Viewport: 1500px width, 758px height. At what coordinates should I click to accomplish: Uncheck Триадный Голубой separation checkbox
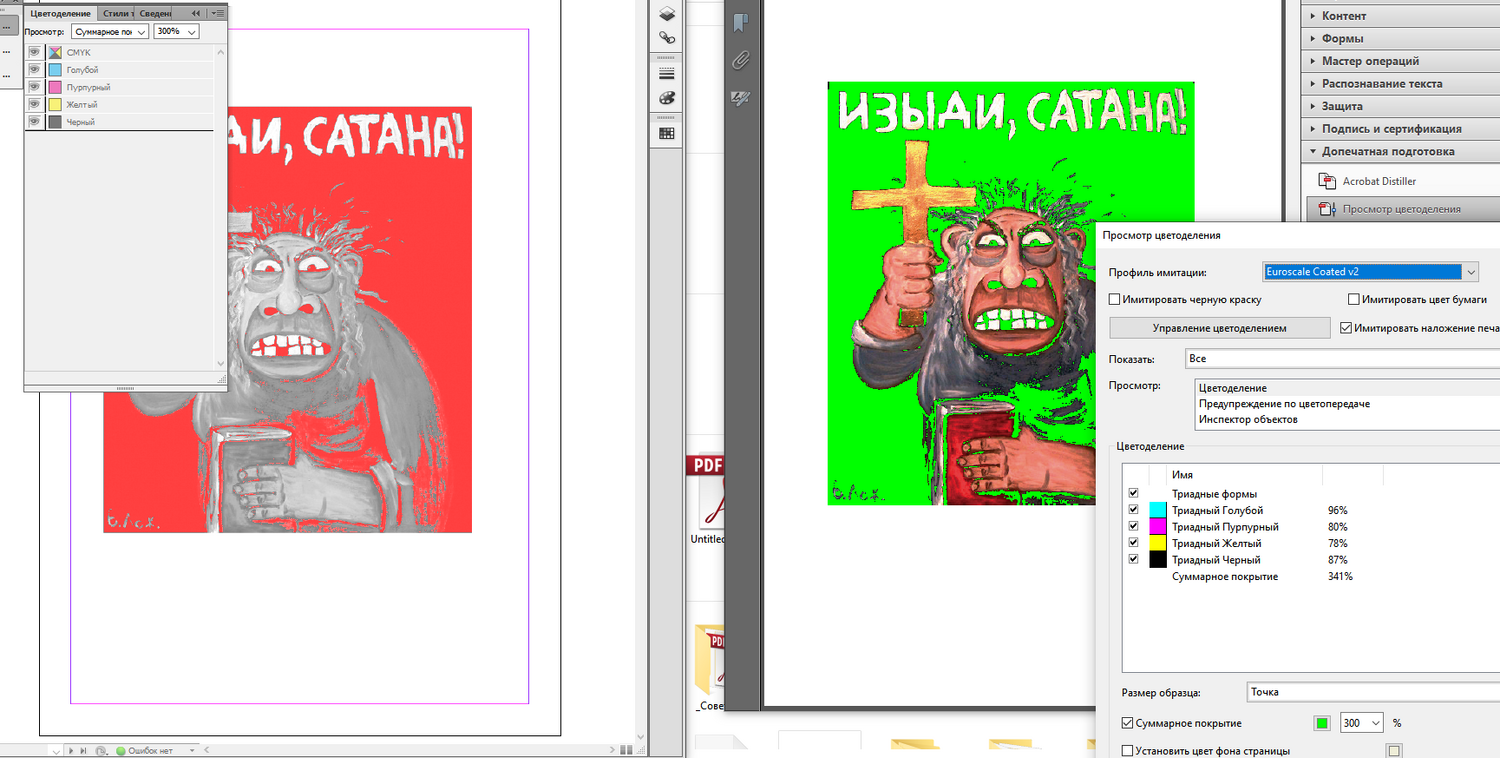tap(1133, 510)
